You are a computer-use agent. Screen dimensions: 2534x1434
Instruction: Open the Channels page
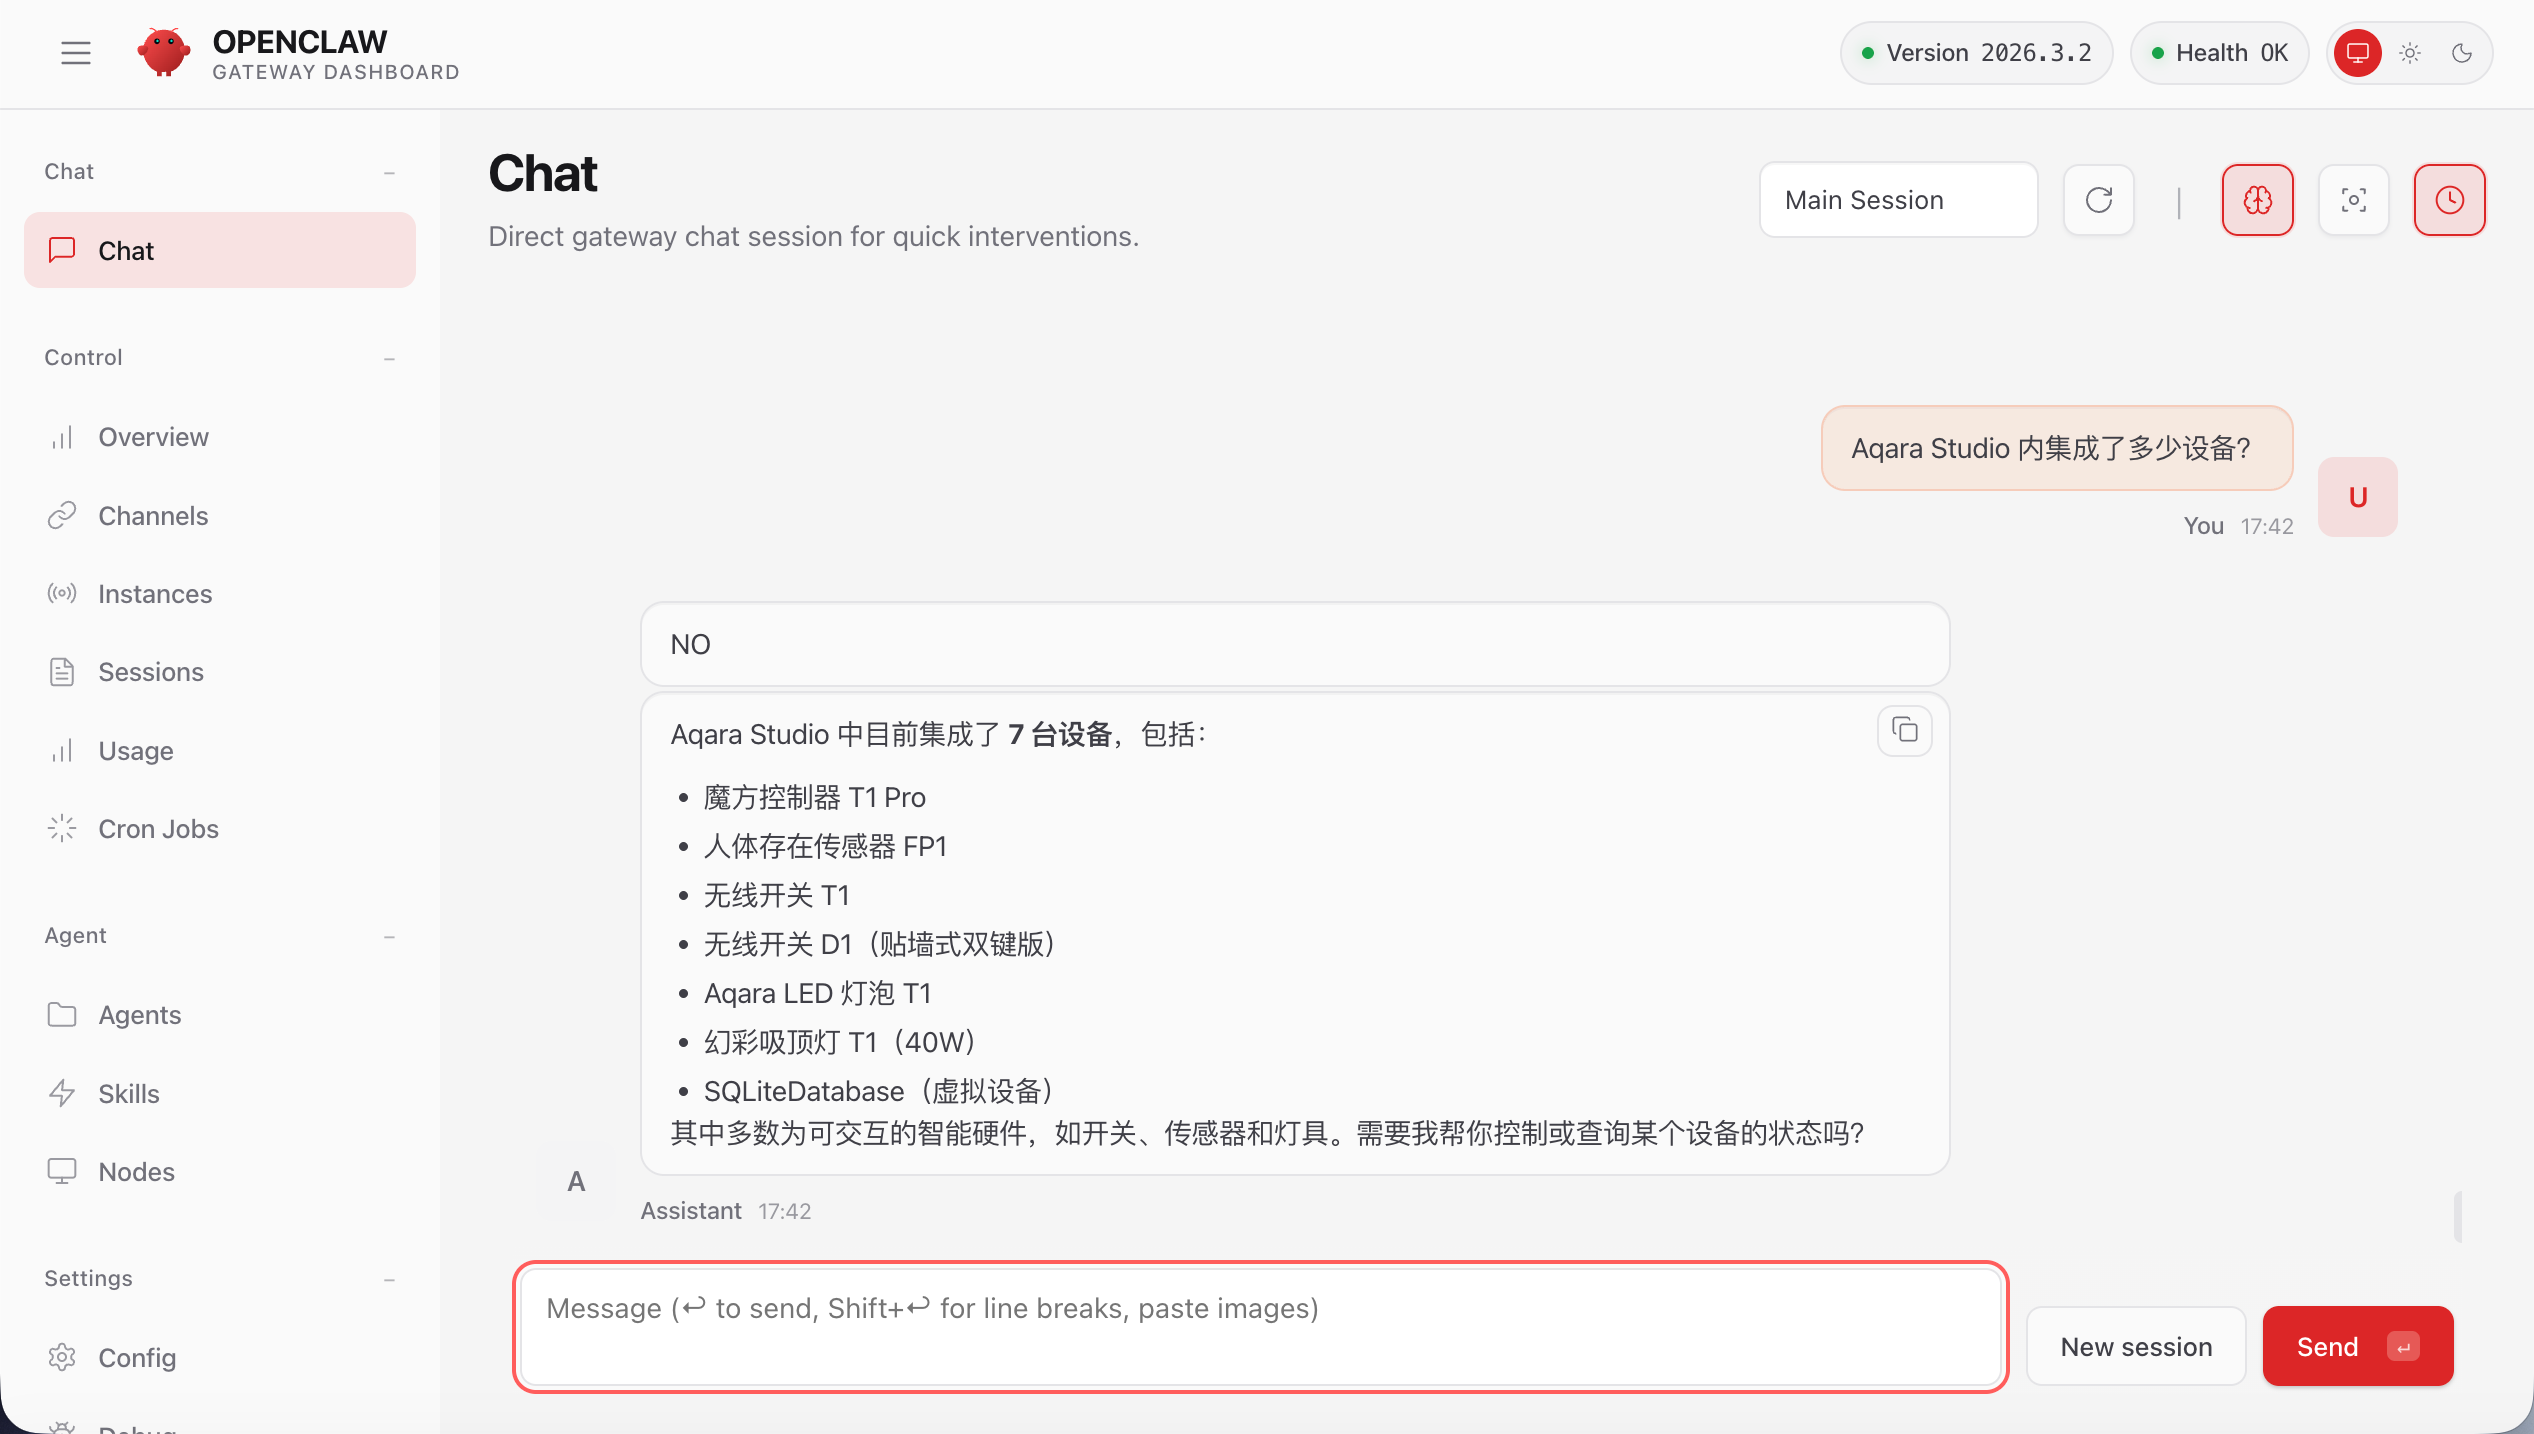tap(153, 516)
